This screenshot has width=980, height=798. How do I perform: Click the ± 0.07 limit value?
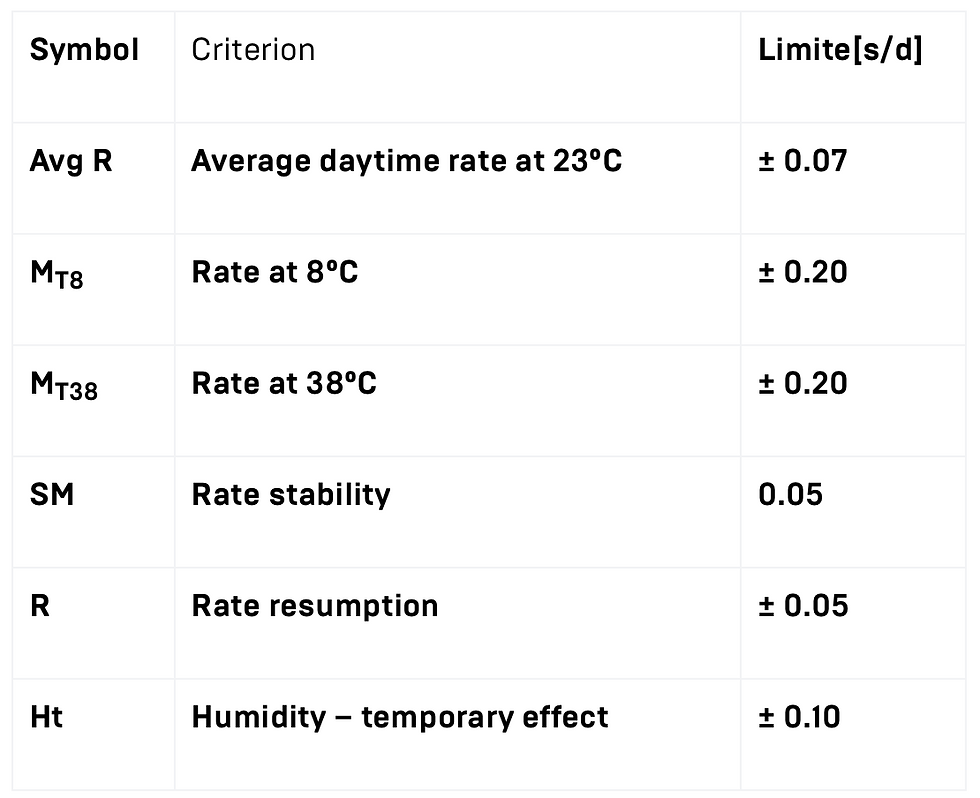click(802, 161)
